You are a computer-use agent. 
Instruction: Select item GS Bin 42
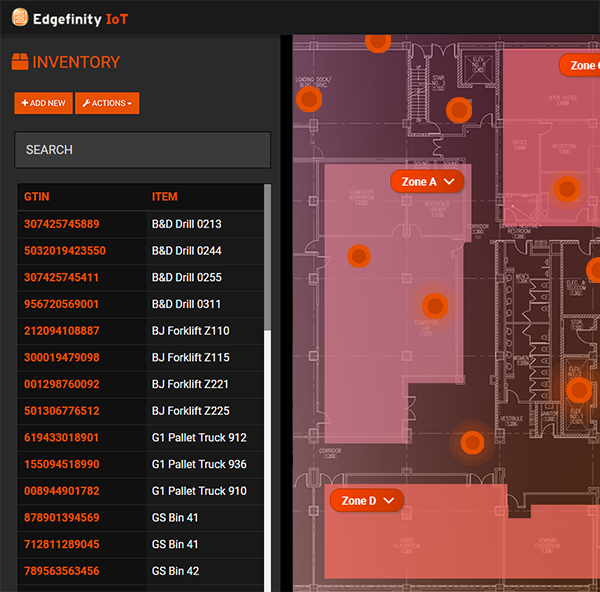176,571
